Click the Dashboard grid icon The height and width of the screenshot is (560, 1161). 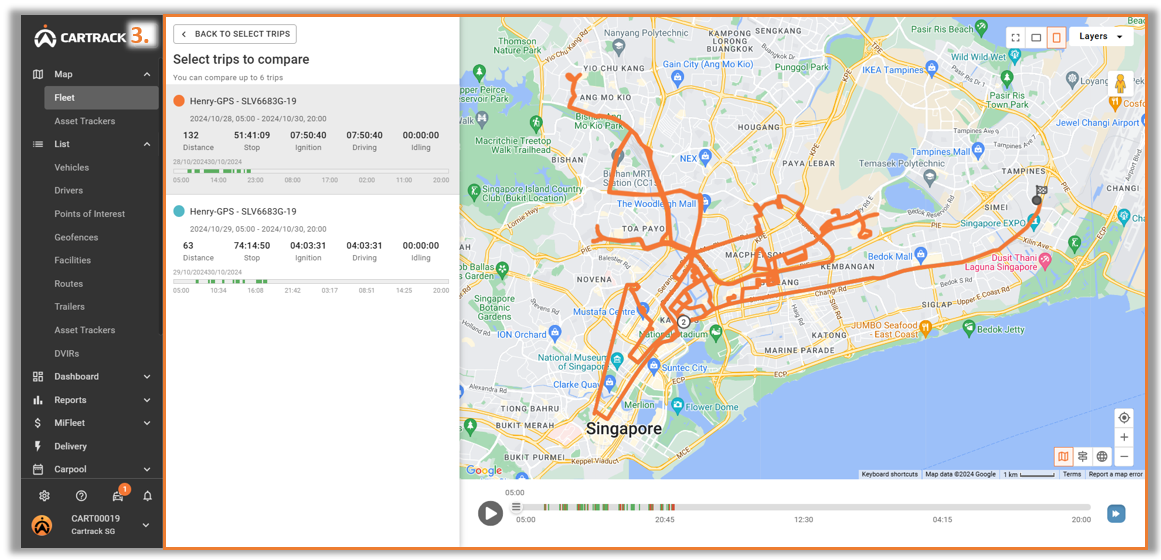(x=38, y=376)
